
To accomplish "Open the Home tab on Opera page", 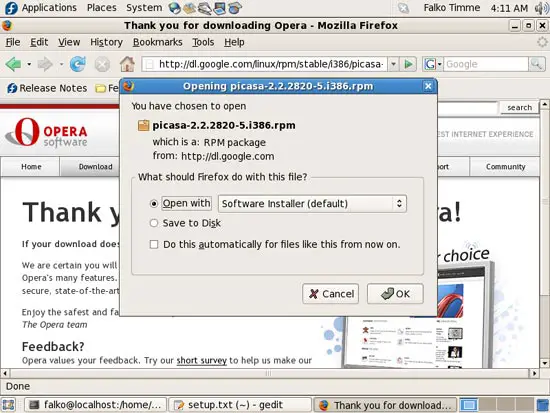I will (31, 167).
